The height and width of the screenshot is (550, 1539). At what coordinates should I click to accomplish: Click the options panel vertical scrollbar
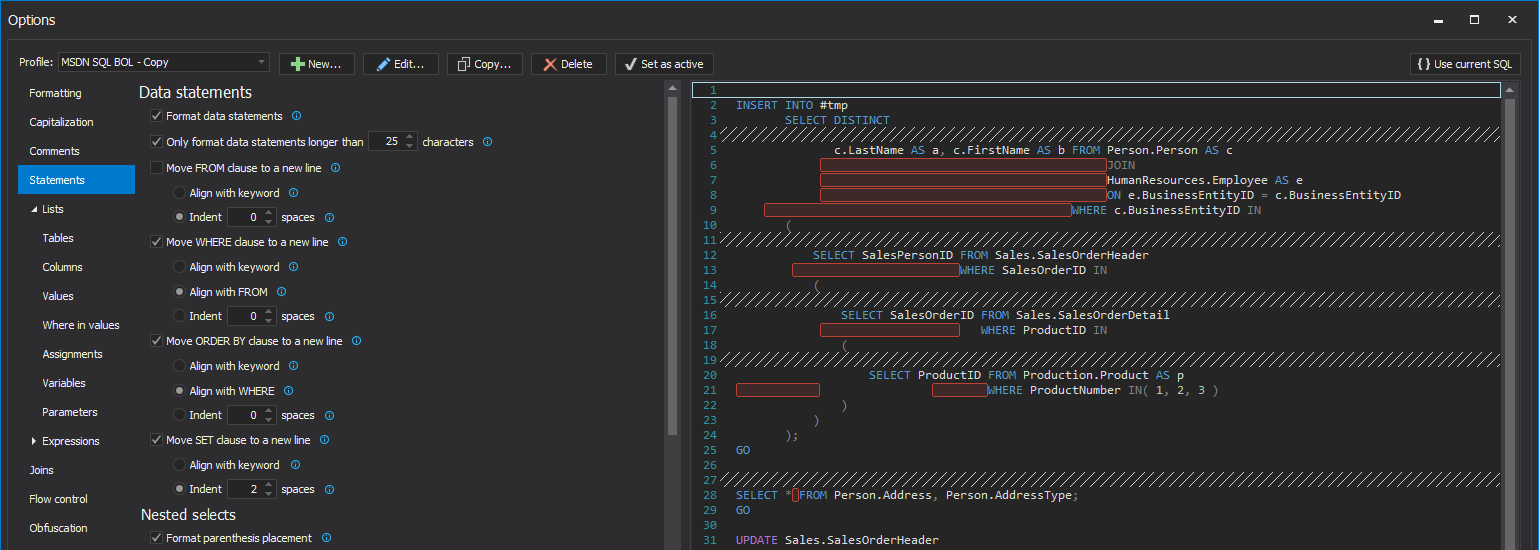point(672,265)
